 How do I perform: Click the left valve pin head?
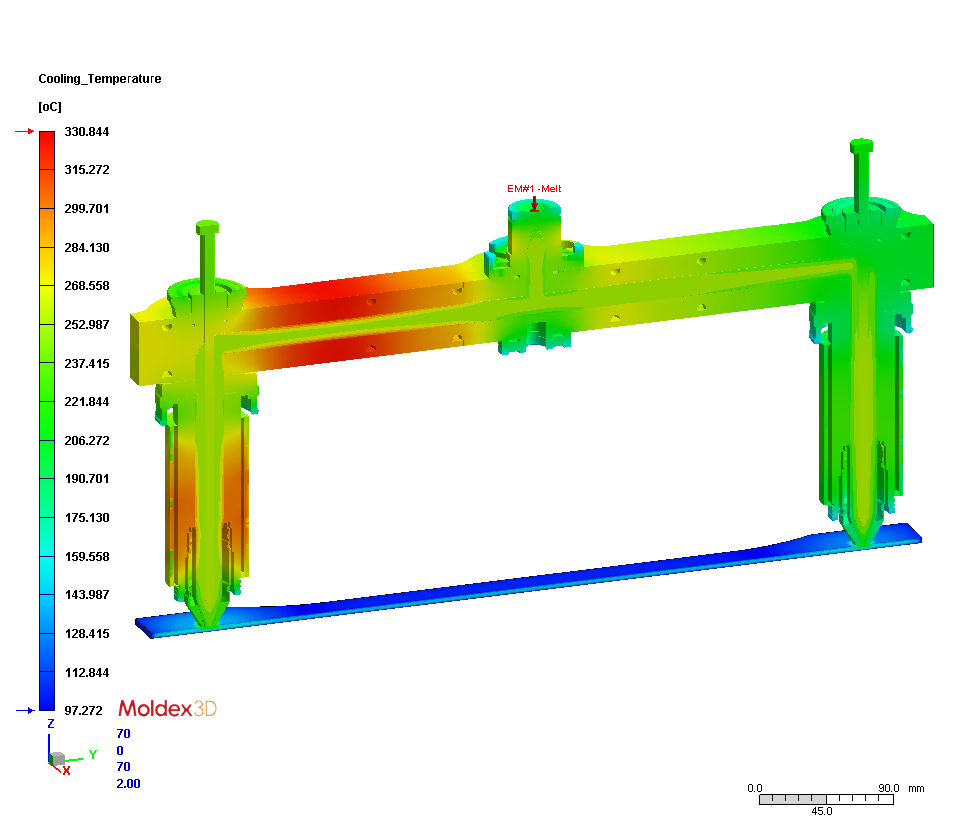point(207,227)
